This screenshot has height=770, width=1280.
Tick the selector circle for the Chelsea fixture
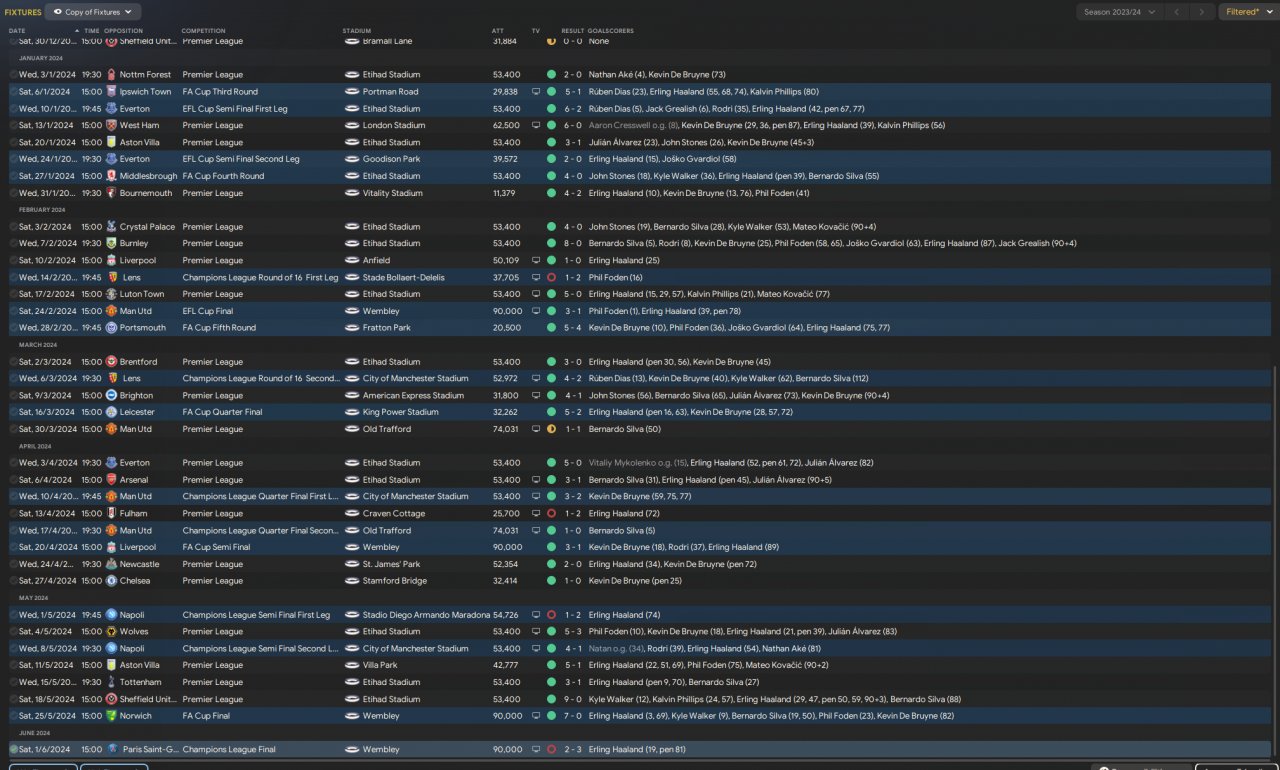(x=14, y=581)
